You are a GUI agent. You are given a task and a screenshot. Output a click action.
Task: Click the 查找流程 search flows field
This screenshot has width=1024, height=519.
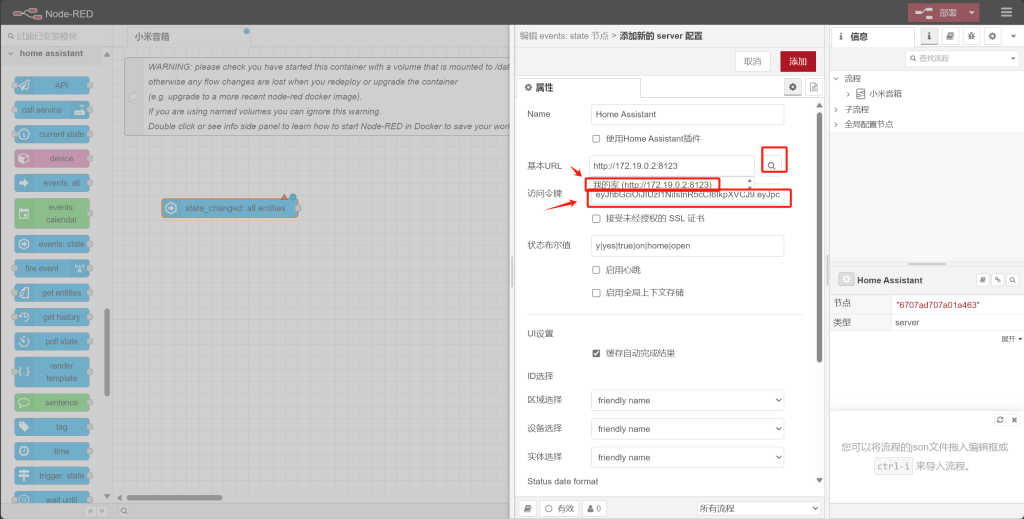(961, 59)
